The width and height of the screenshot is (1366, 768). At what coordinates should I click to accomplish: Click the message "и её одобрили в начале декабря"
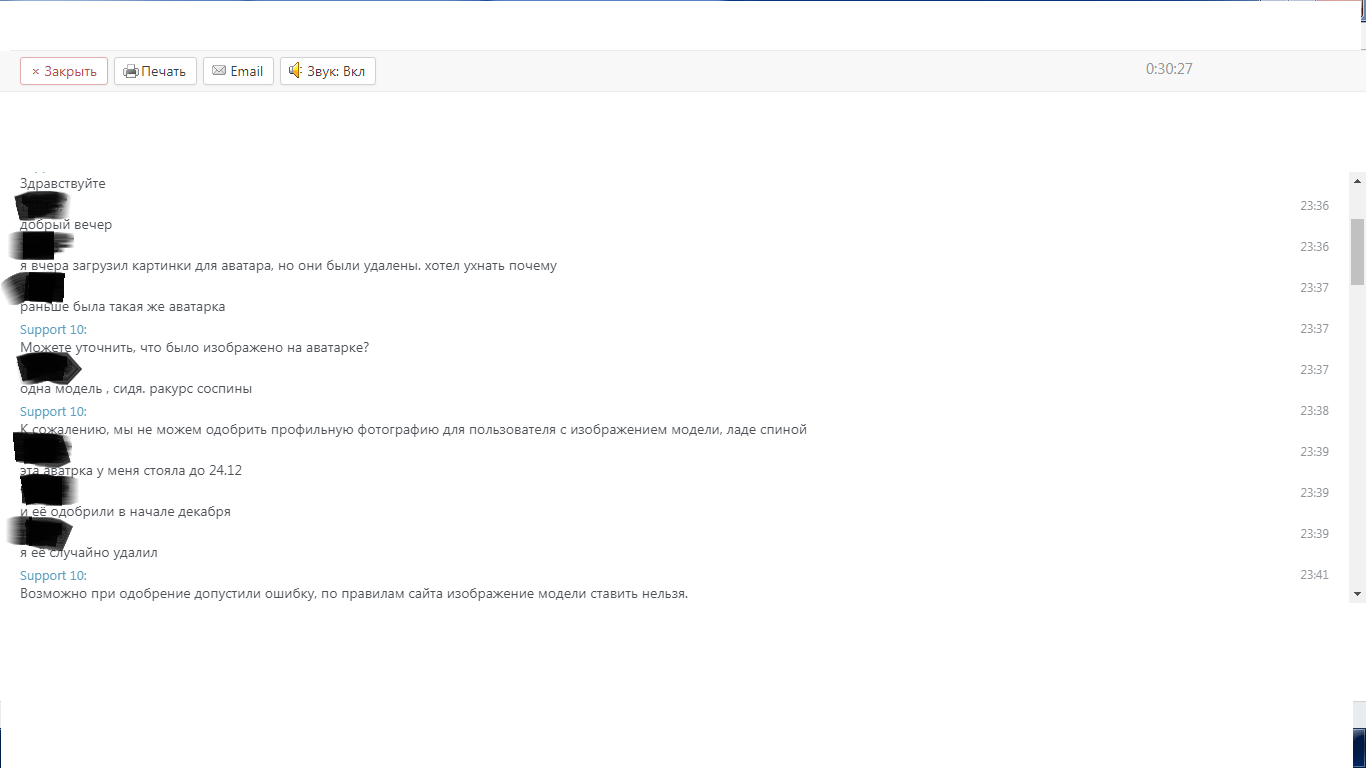click(125, 511)
